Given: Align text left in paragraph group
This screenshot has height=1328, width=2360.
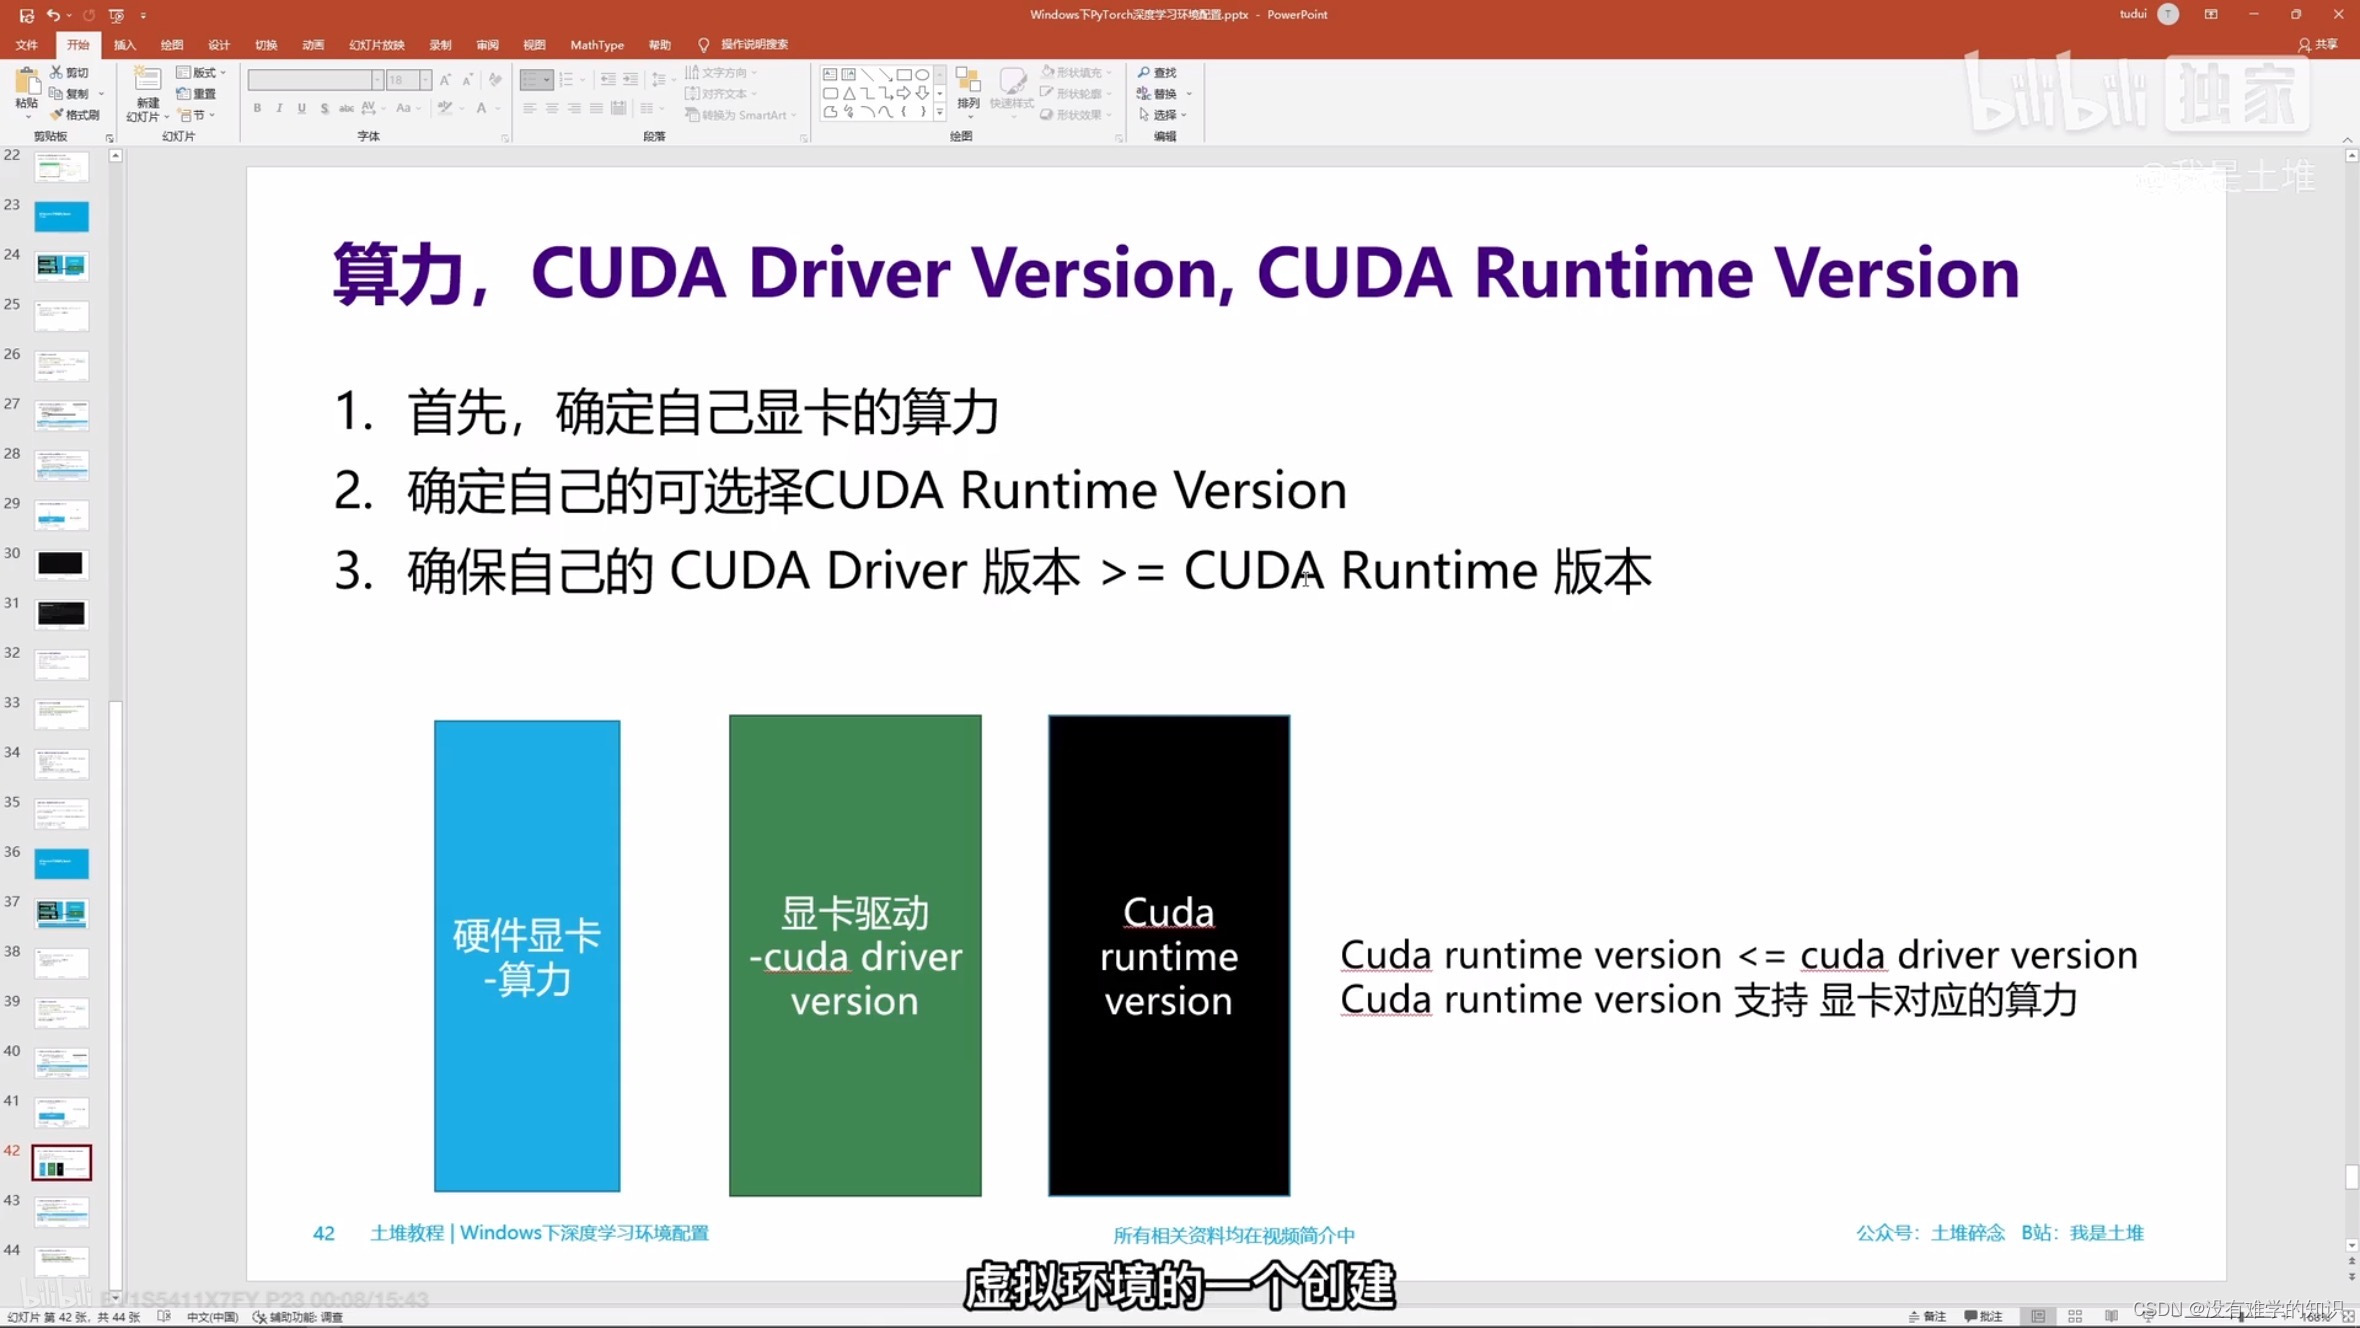Looking at the screenshot, I should click(529, 108).
